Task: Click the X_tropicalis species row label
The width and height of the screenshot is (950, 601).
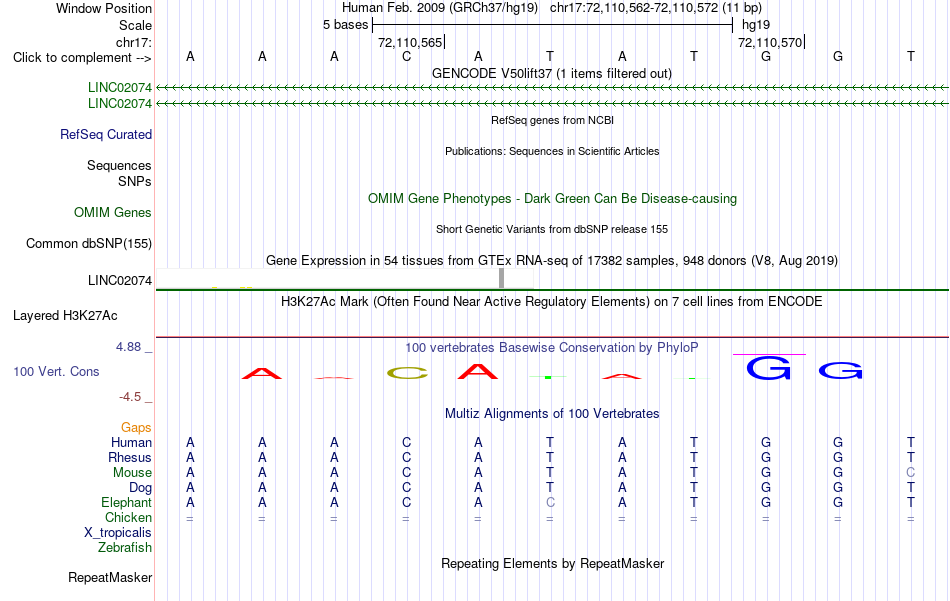Action: [118, 533]
